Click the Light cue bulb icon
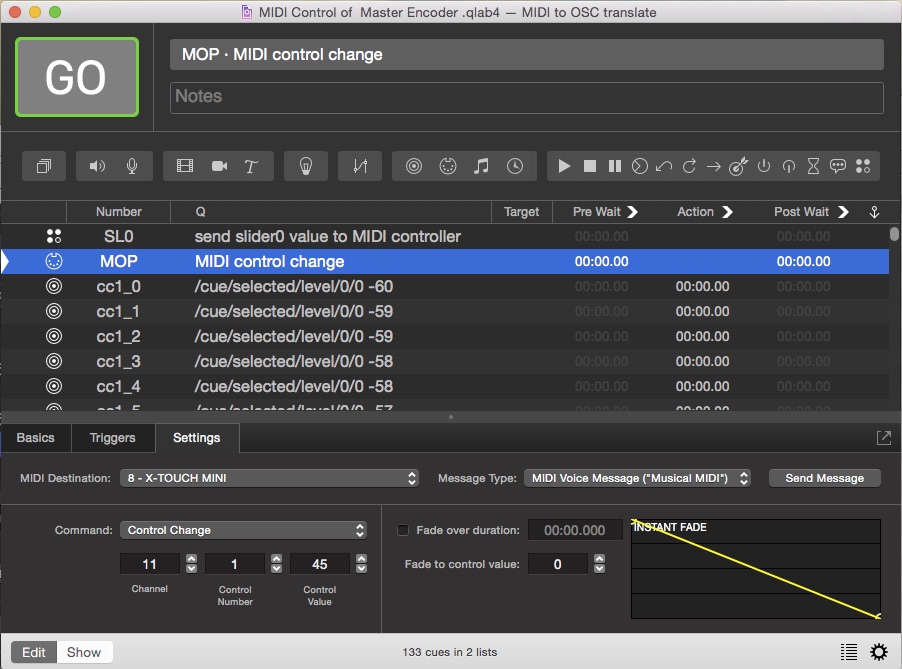 tap(306, 166)
